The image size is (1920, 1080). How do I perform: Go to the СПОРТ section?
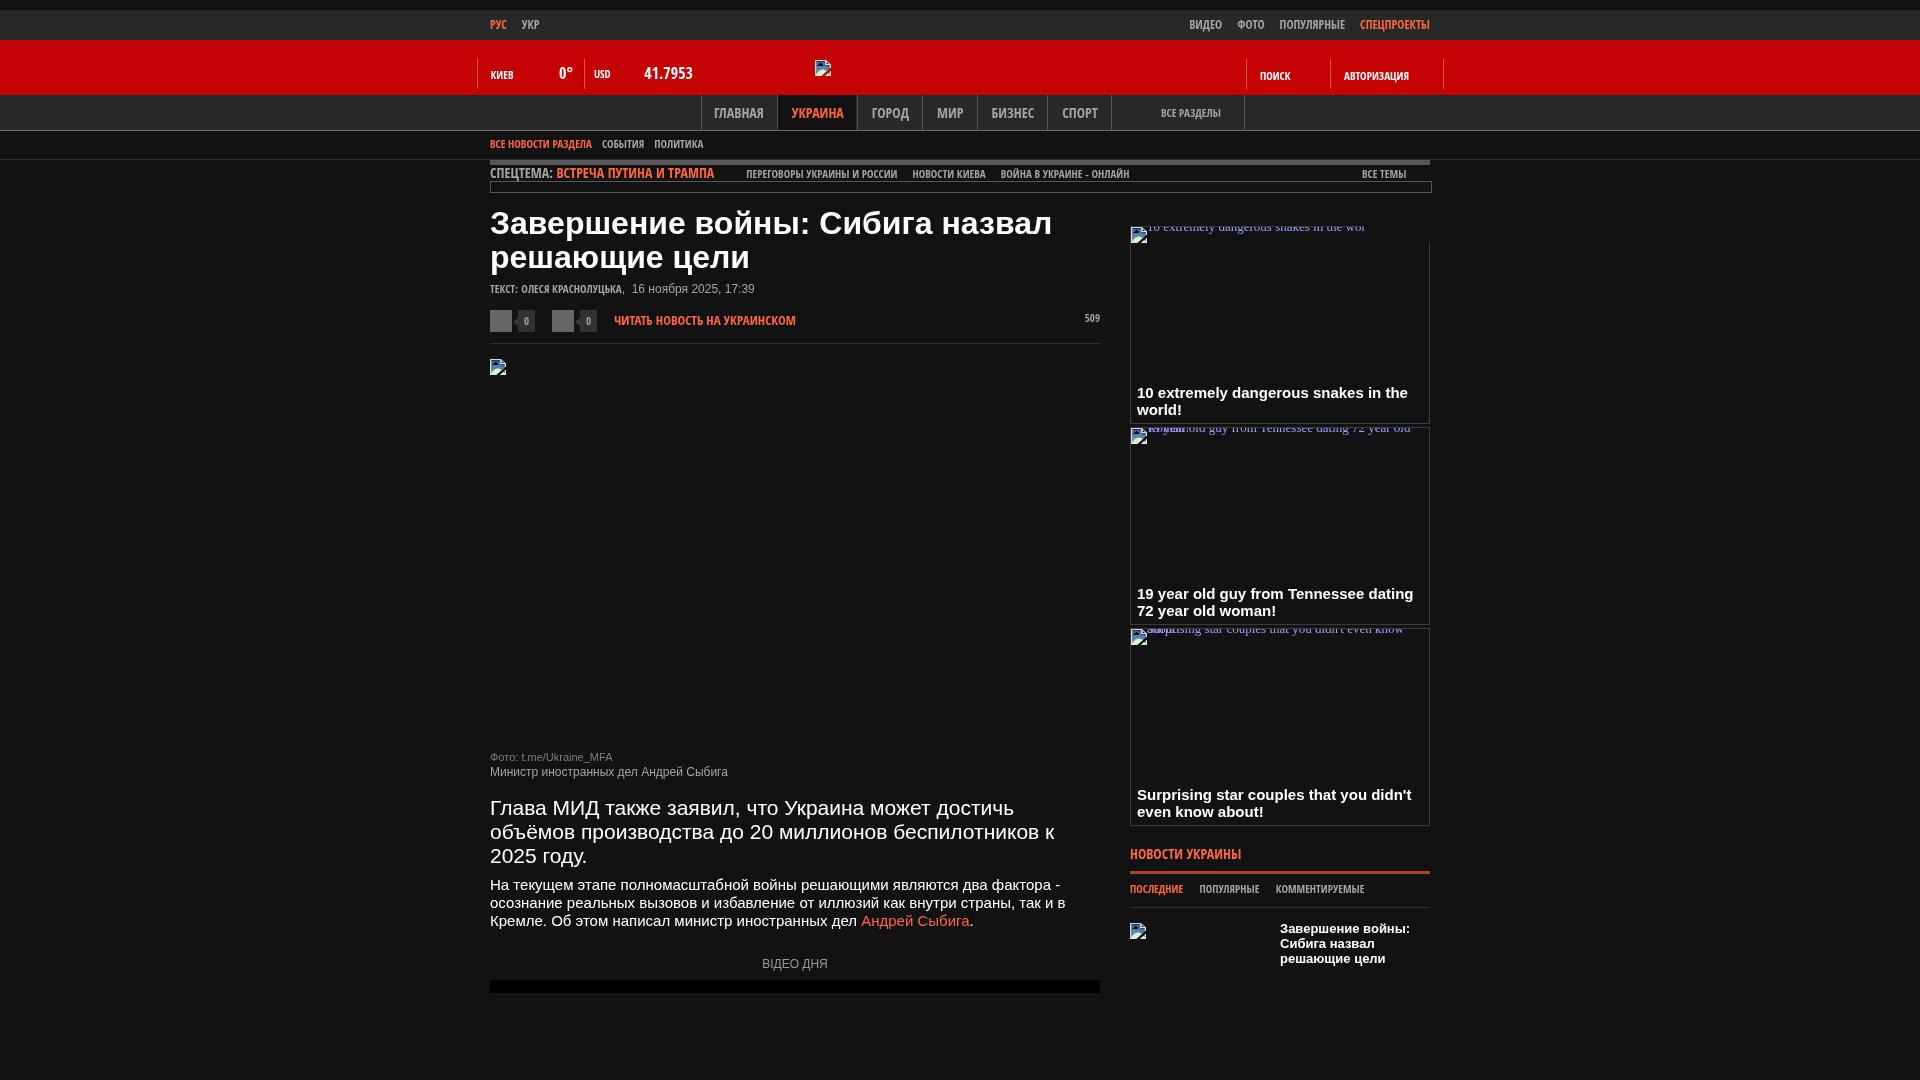click(1079, 113)
